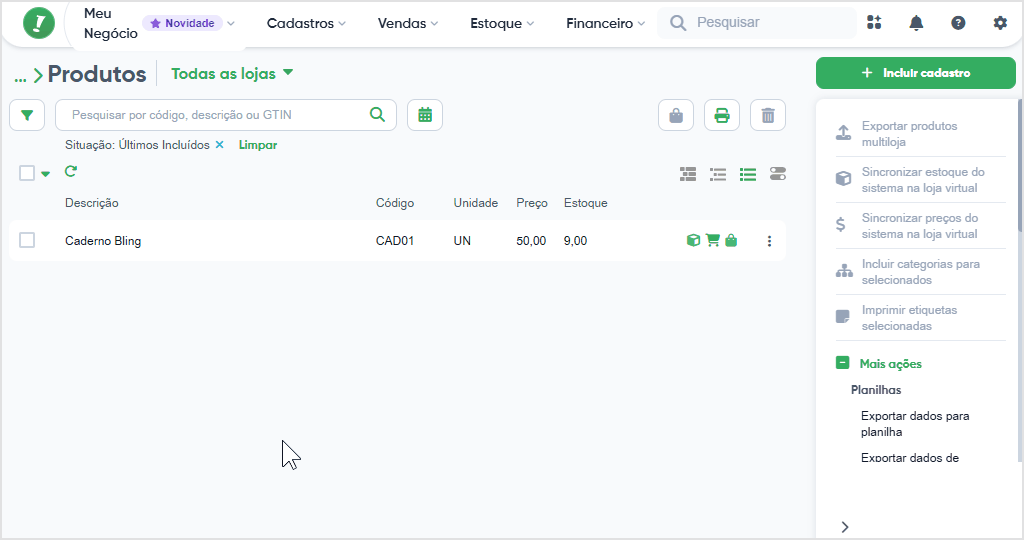This screenshot has height=540, width=1024.
Task: Click the code CAD01
Action: pyautogui.click(x=394, y=241)
